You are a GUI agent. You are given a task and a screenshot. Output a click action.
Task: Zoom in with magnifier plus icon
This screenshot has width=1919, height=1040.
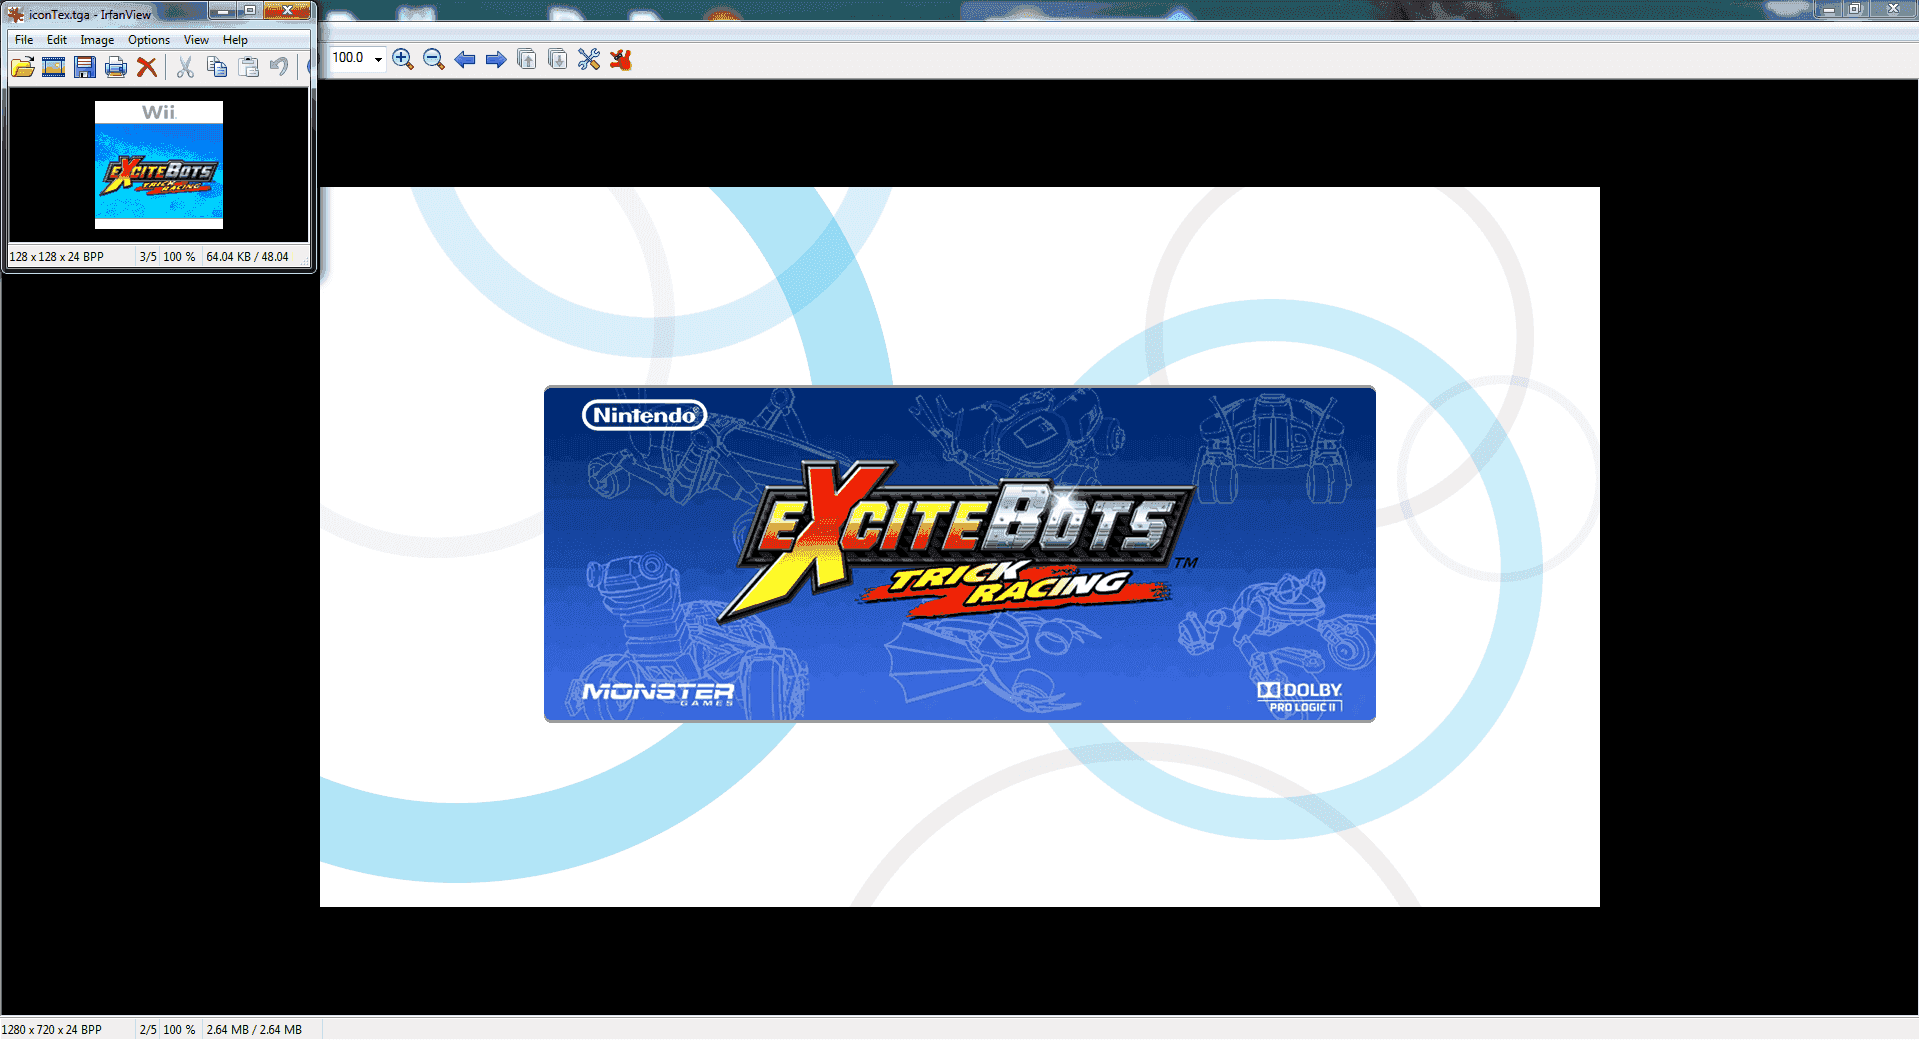[x=403, y=59]
